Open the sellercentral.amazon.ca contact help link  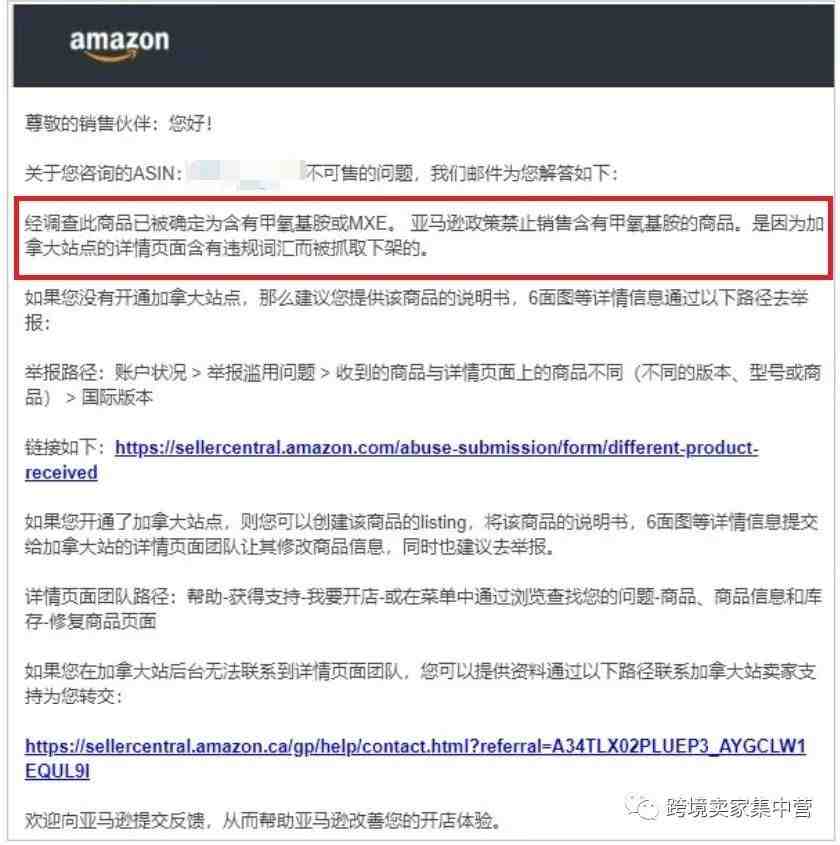415,746
